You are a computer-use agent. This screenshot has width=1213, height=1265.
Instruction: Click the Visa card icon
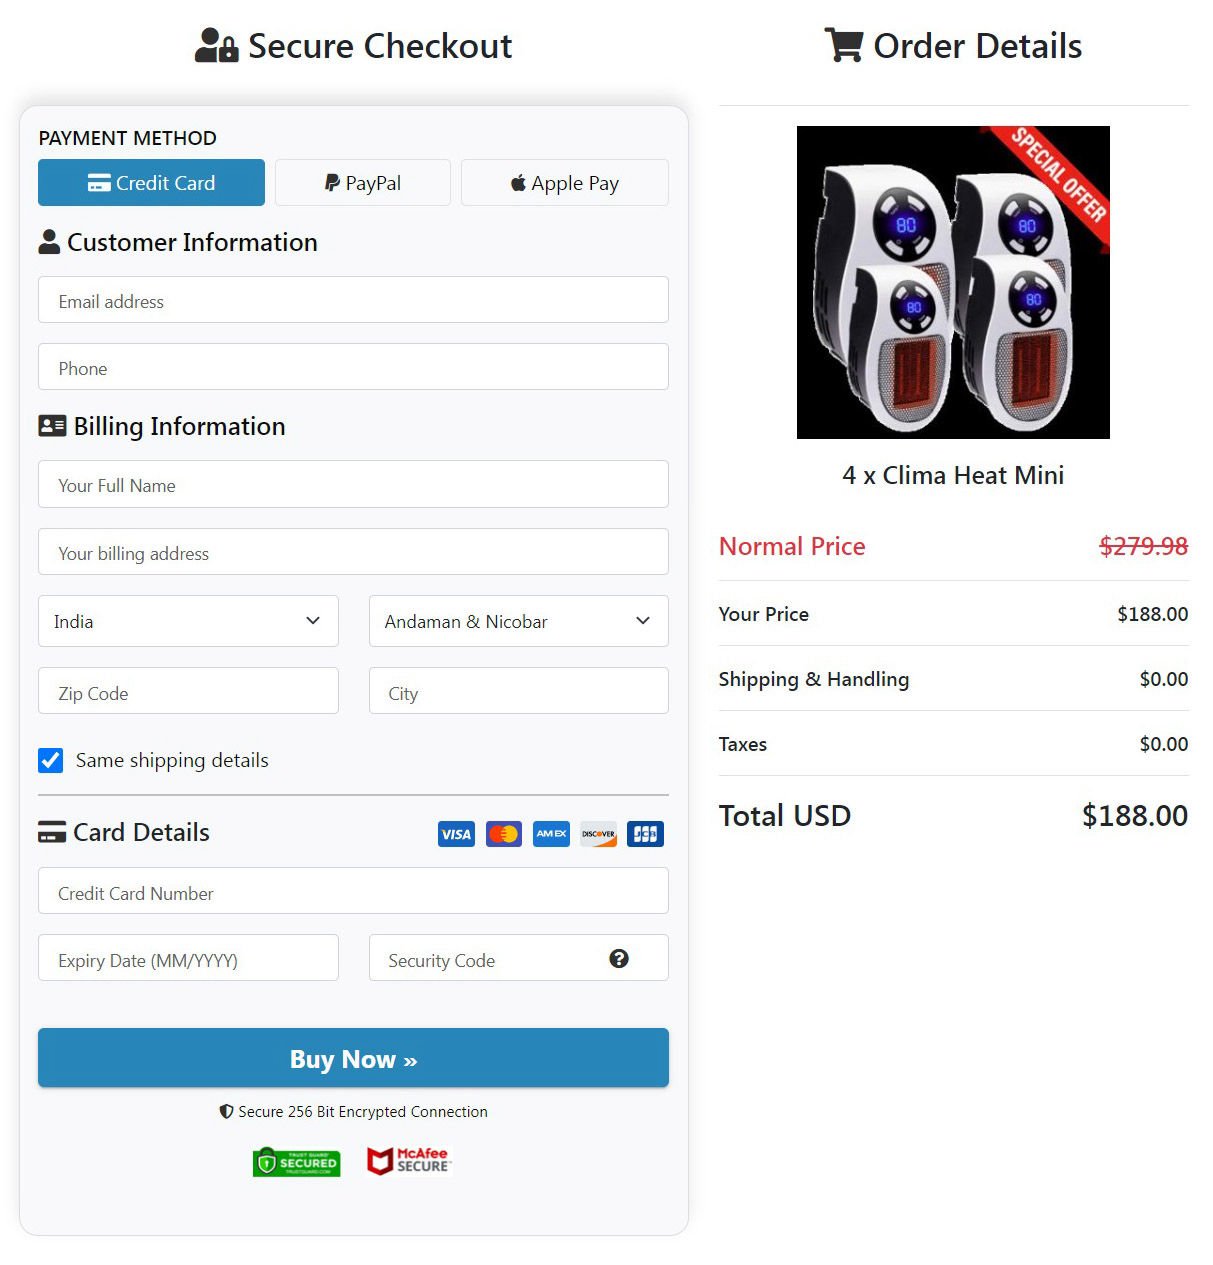(x=456, y=834)
